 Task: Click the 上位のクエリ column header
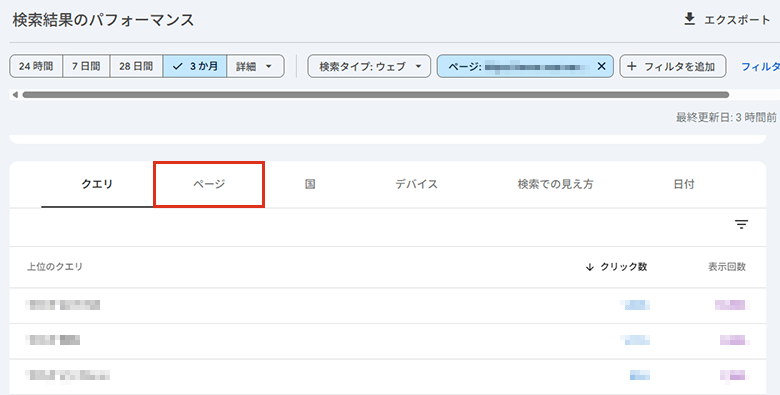pyautogui.click(x=55, y=267)
